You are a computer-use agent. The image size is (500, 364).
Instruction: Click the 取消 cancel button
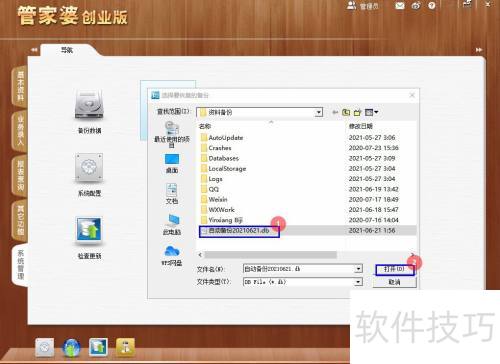[394, 282]
